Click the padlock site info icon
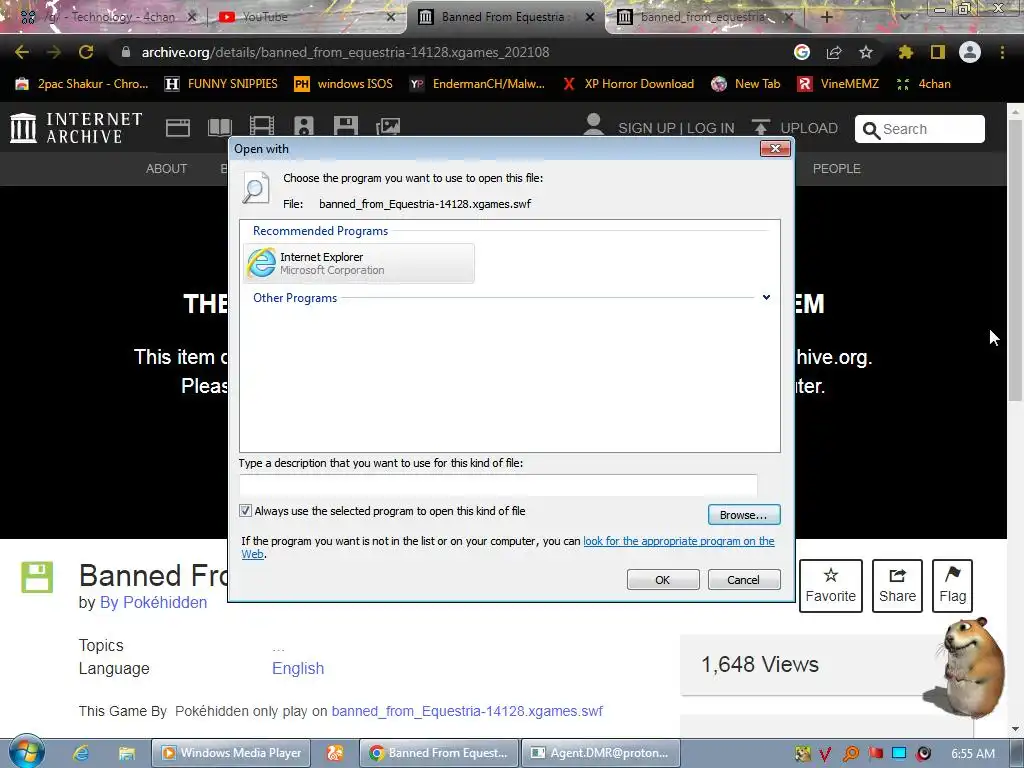Viewport: 1024px width, 768px height. tap(126, 52)
